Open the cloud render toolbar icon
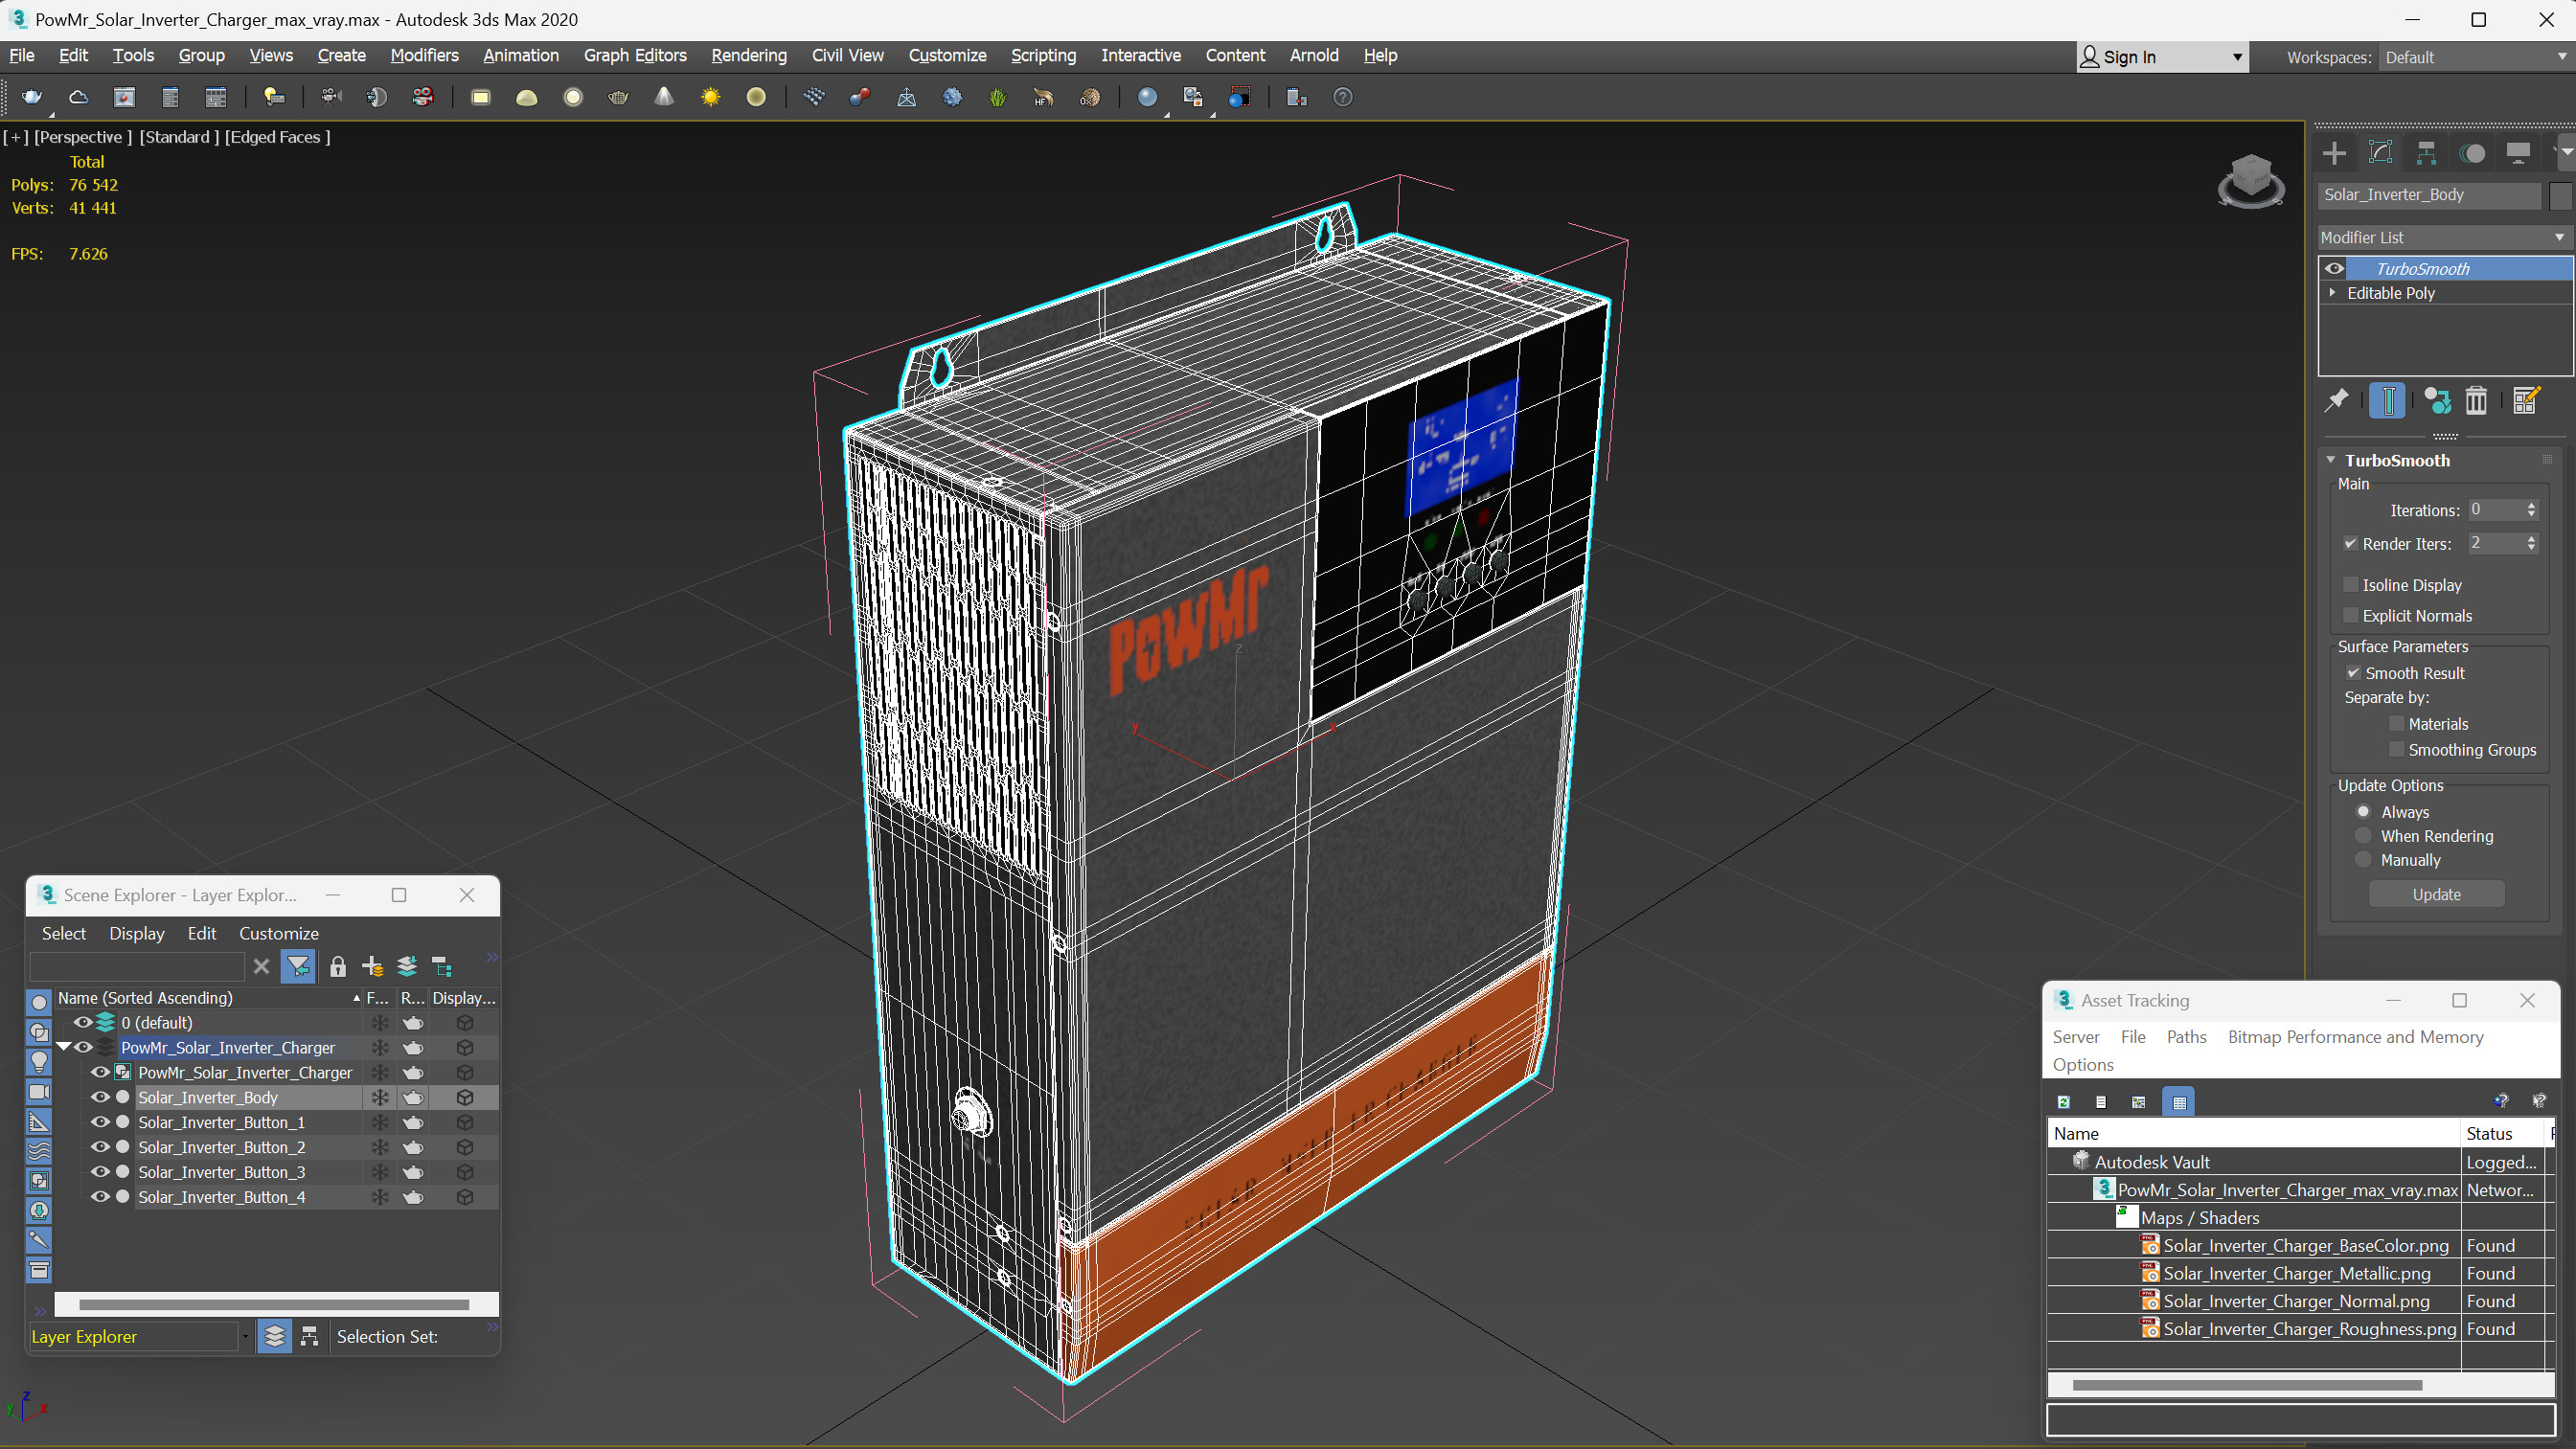The height and width of the screenshot is (1449, 2576). (78, 97)
